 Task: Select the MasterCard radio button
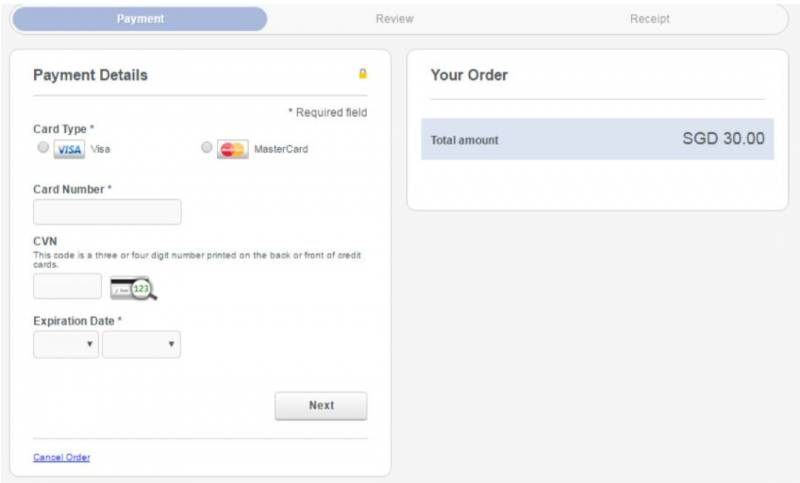click(207, 148)
